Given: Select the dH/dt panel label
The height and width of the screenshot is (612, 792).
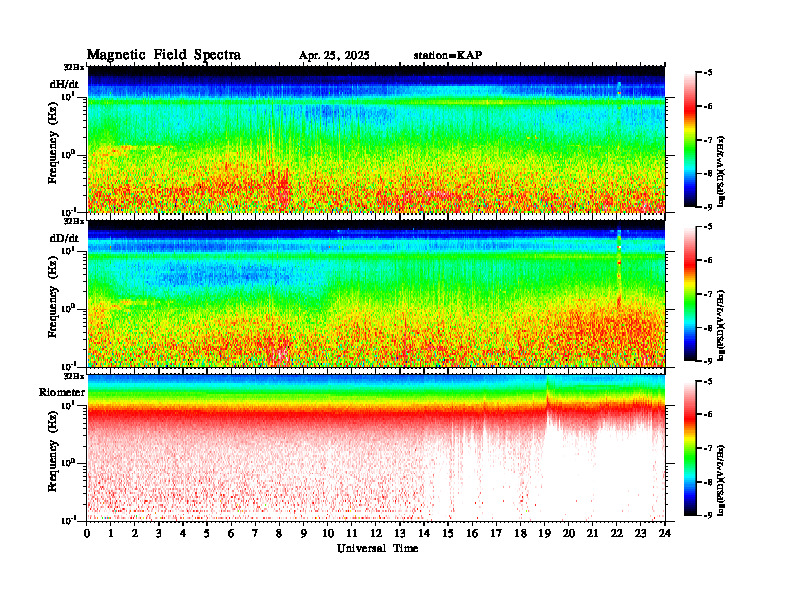Looking at the screenshot, I should (64, 84).
